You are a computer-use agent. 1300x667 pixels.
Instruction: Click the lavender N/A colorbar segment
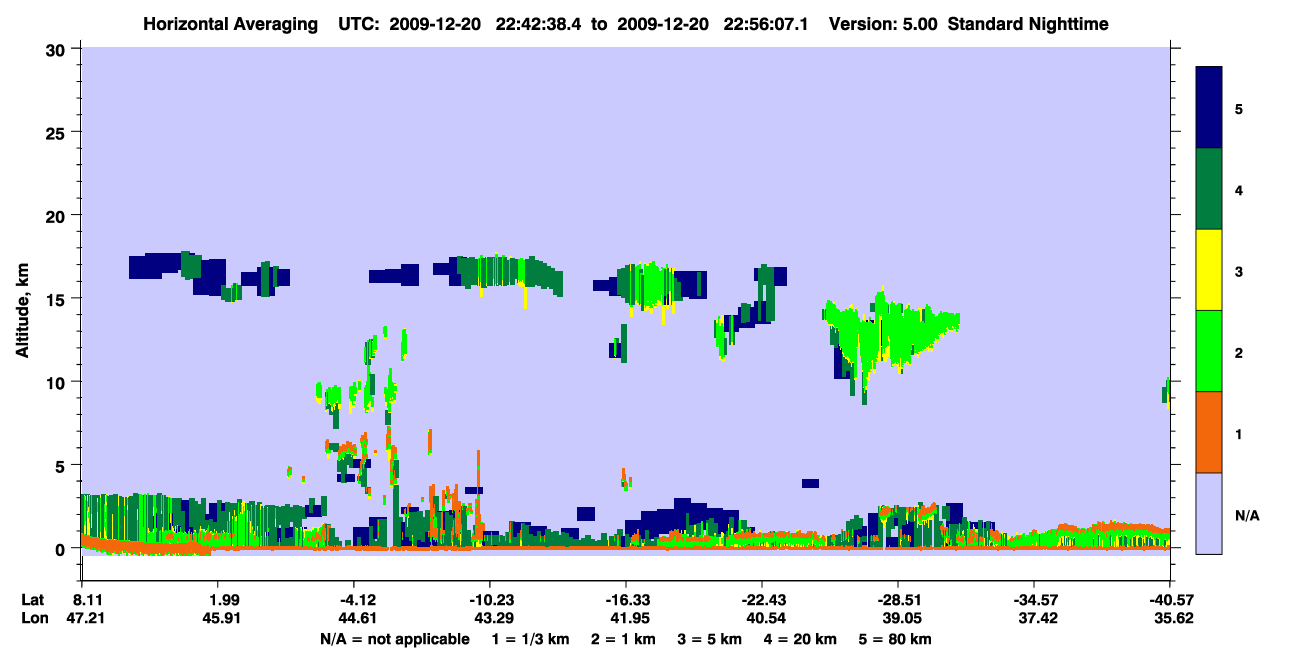click(1209, 513)
